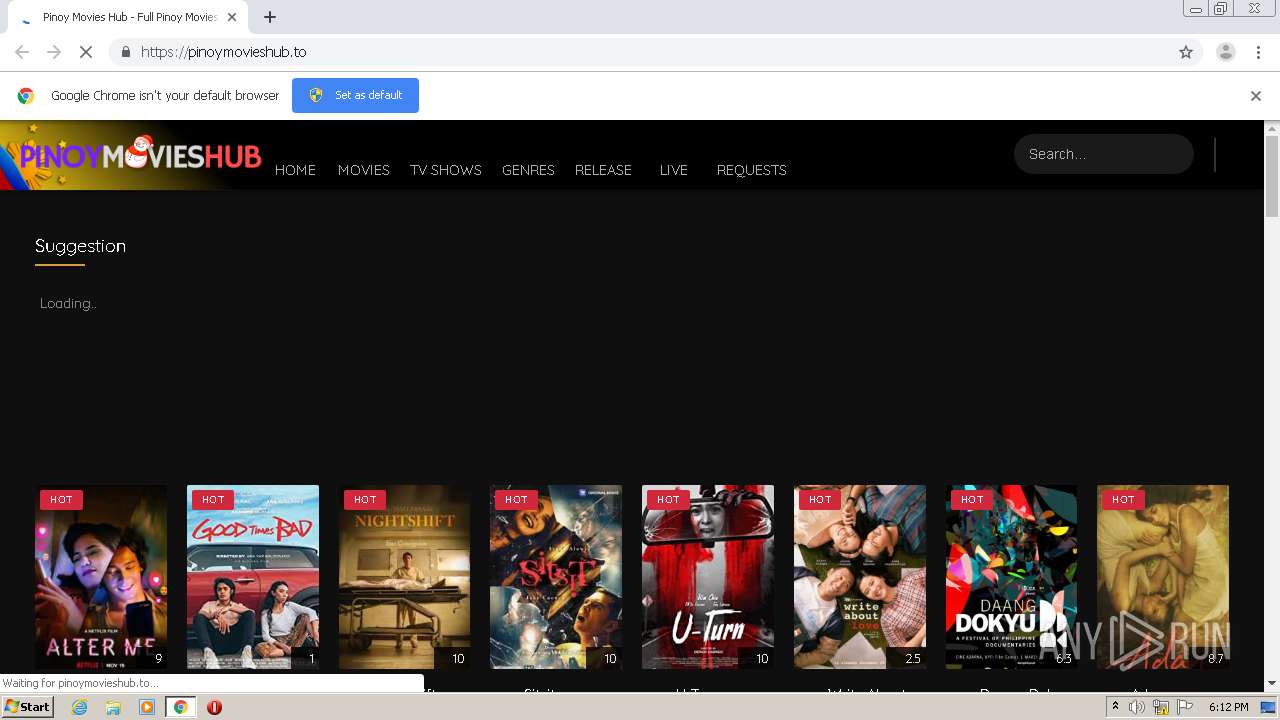Open Chrome profile avatar menu
Screen dimensions: 1280x720
pos(1225,52)
